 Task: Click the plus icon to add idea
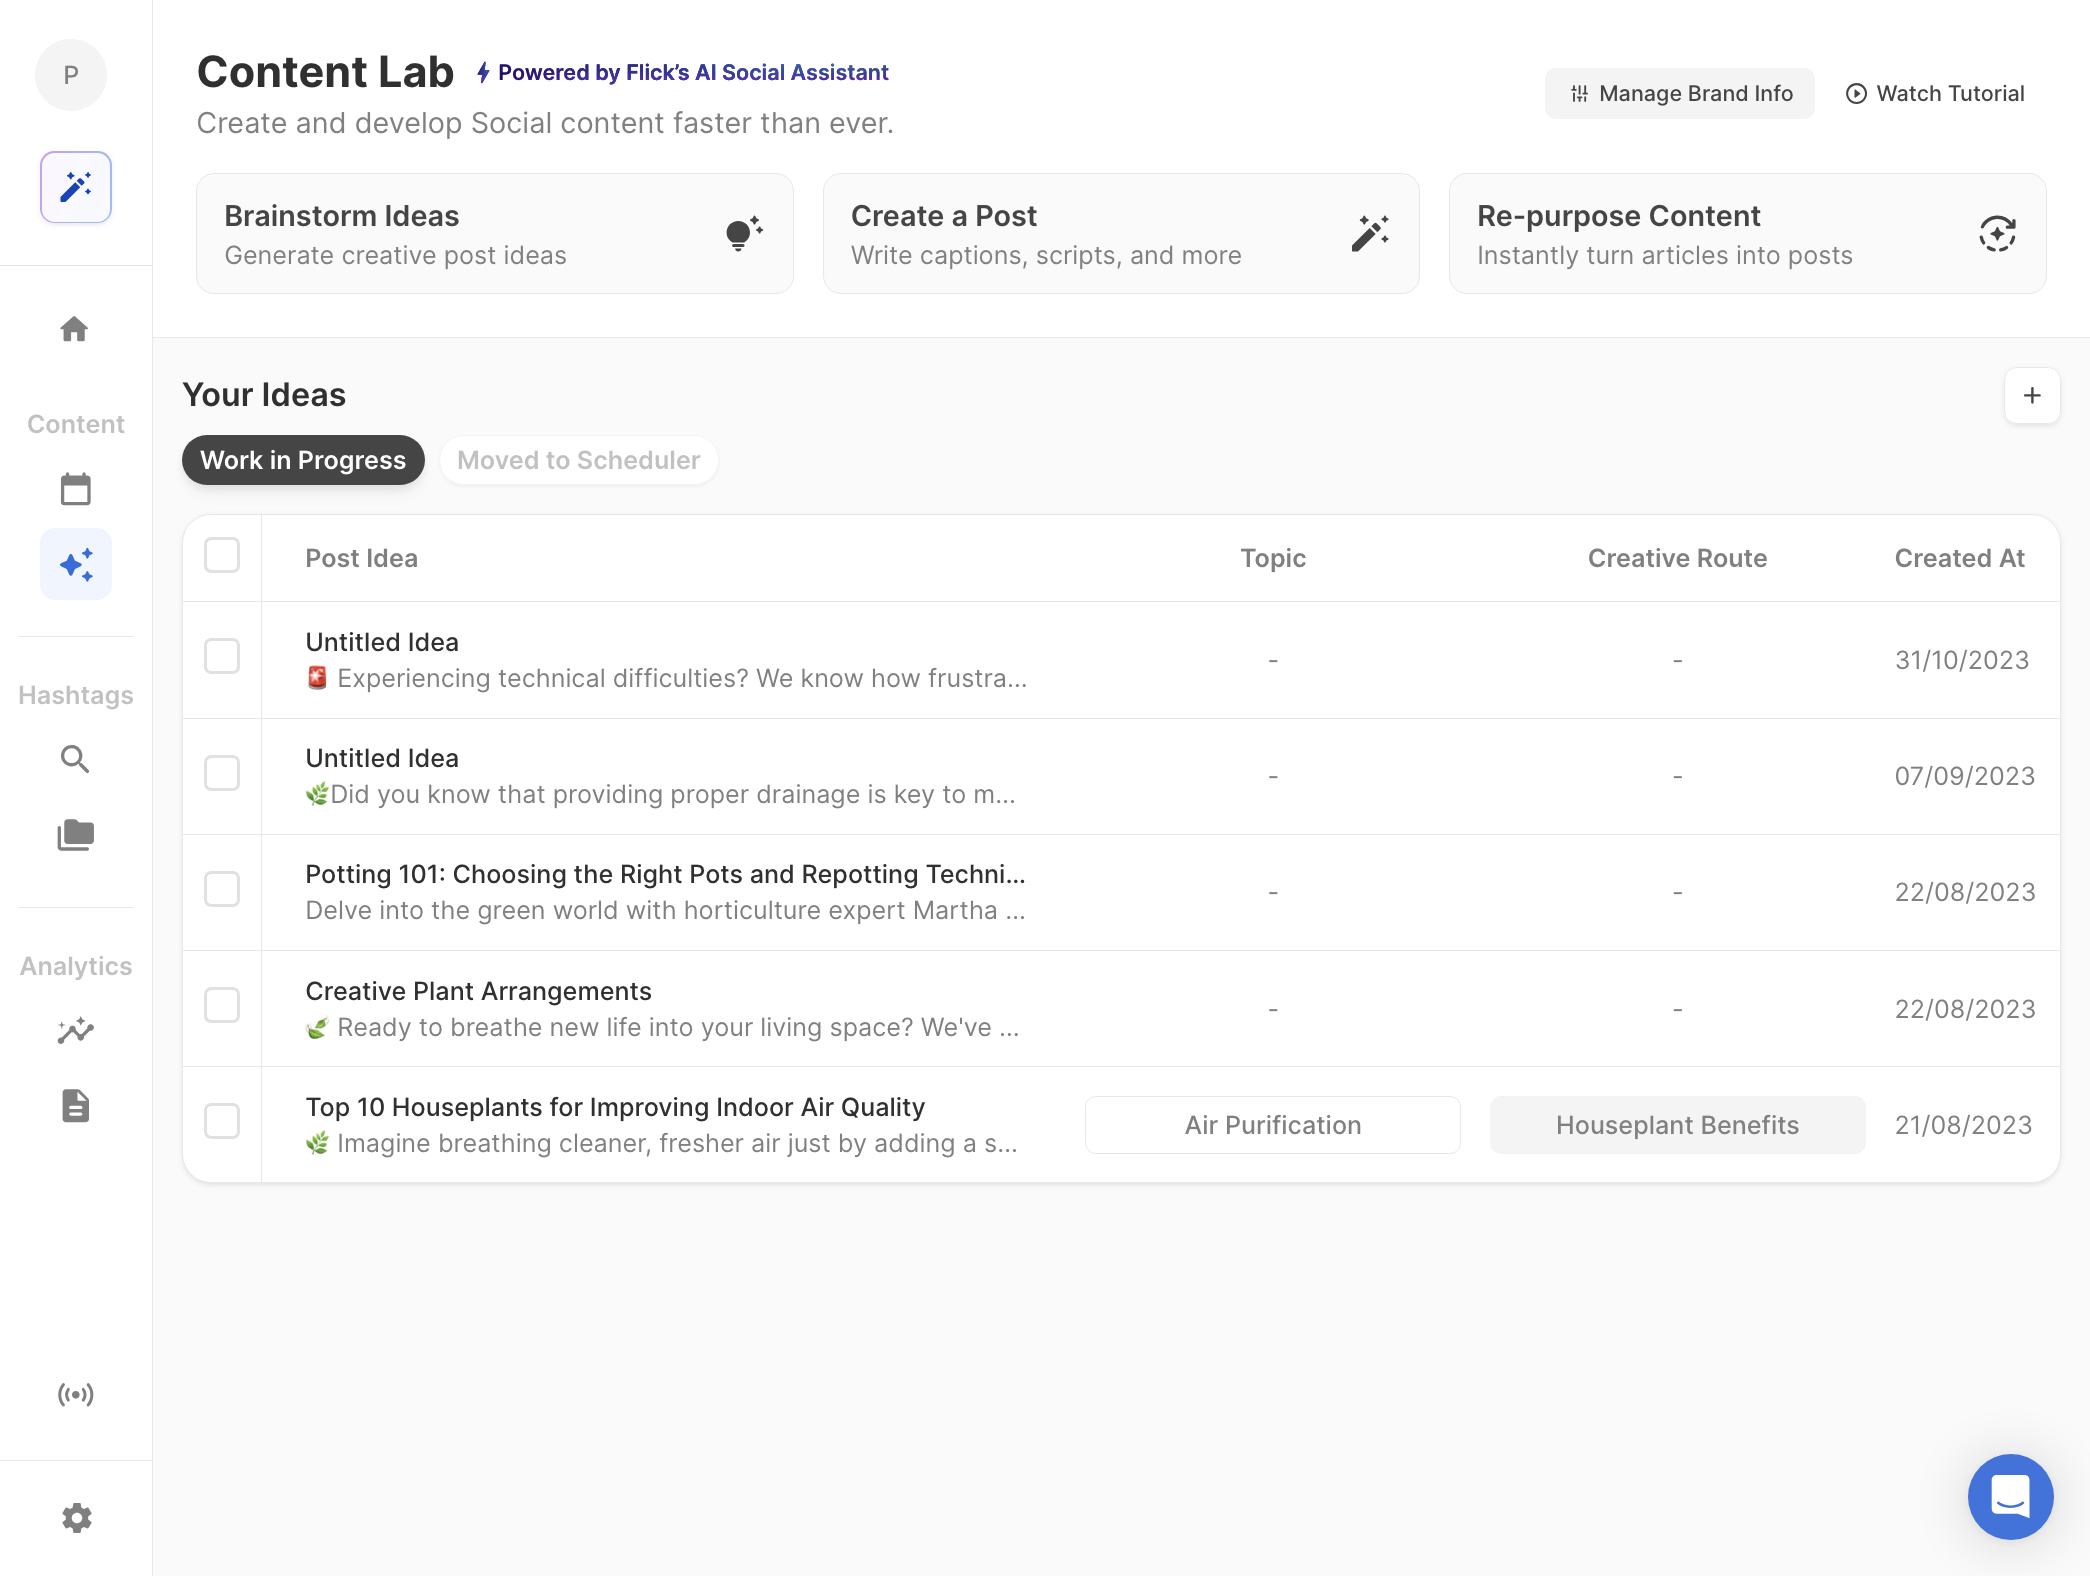[x=2032, y=395]
